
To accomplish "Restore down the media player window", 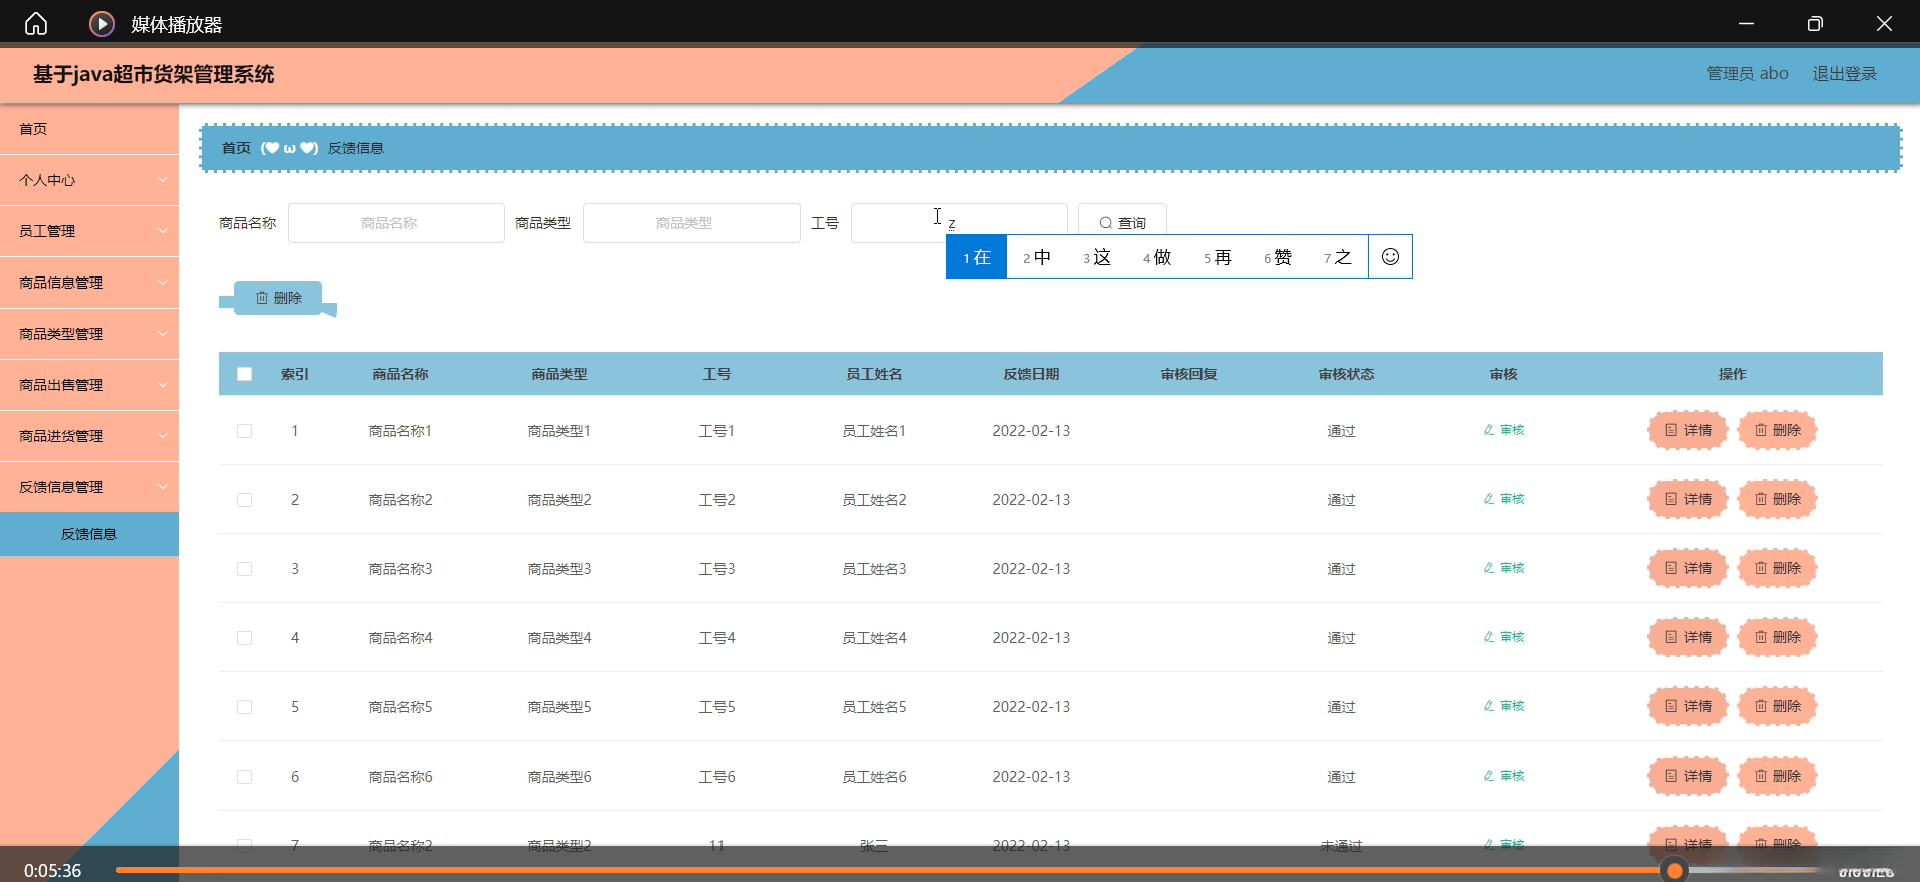I will [x=1815, y=23].
